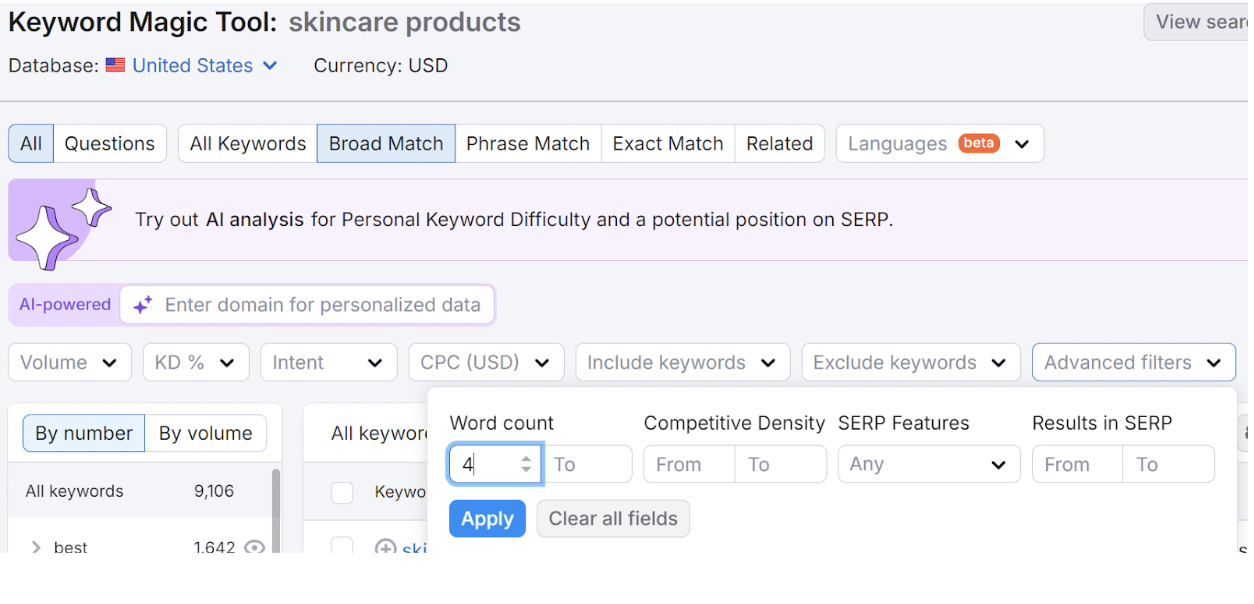Open the Volume filter dropdown

pos(70,363)
